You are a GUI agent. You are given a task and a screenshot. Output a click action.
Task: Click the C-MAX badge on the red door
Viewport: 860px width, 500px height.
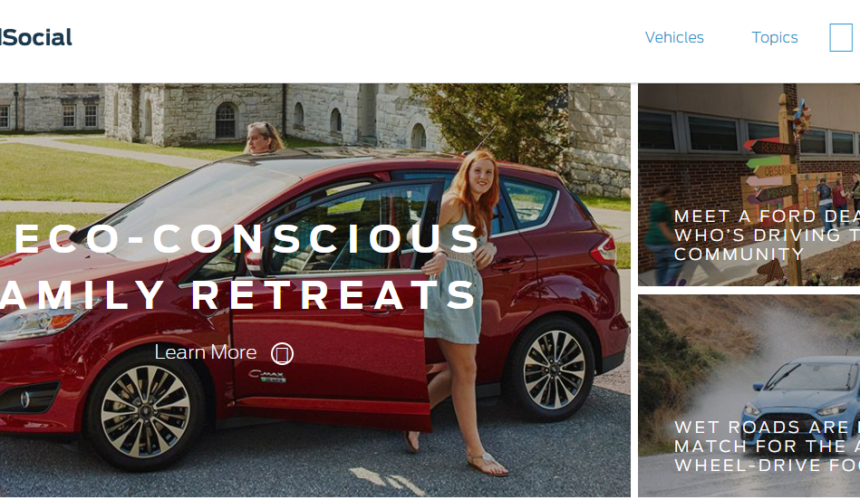pyautogui.click(x=267, y=376)
